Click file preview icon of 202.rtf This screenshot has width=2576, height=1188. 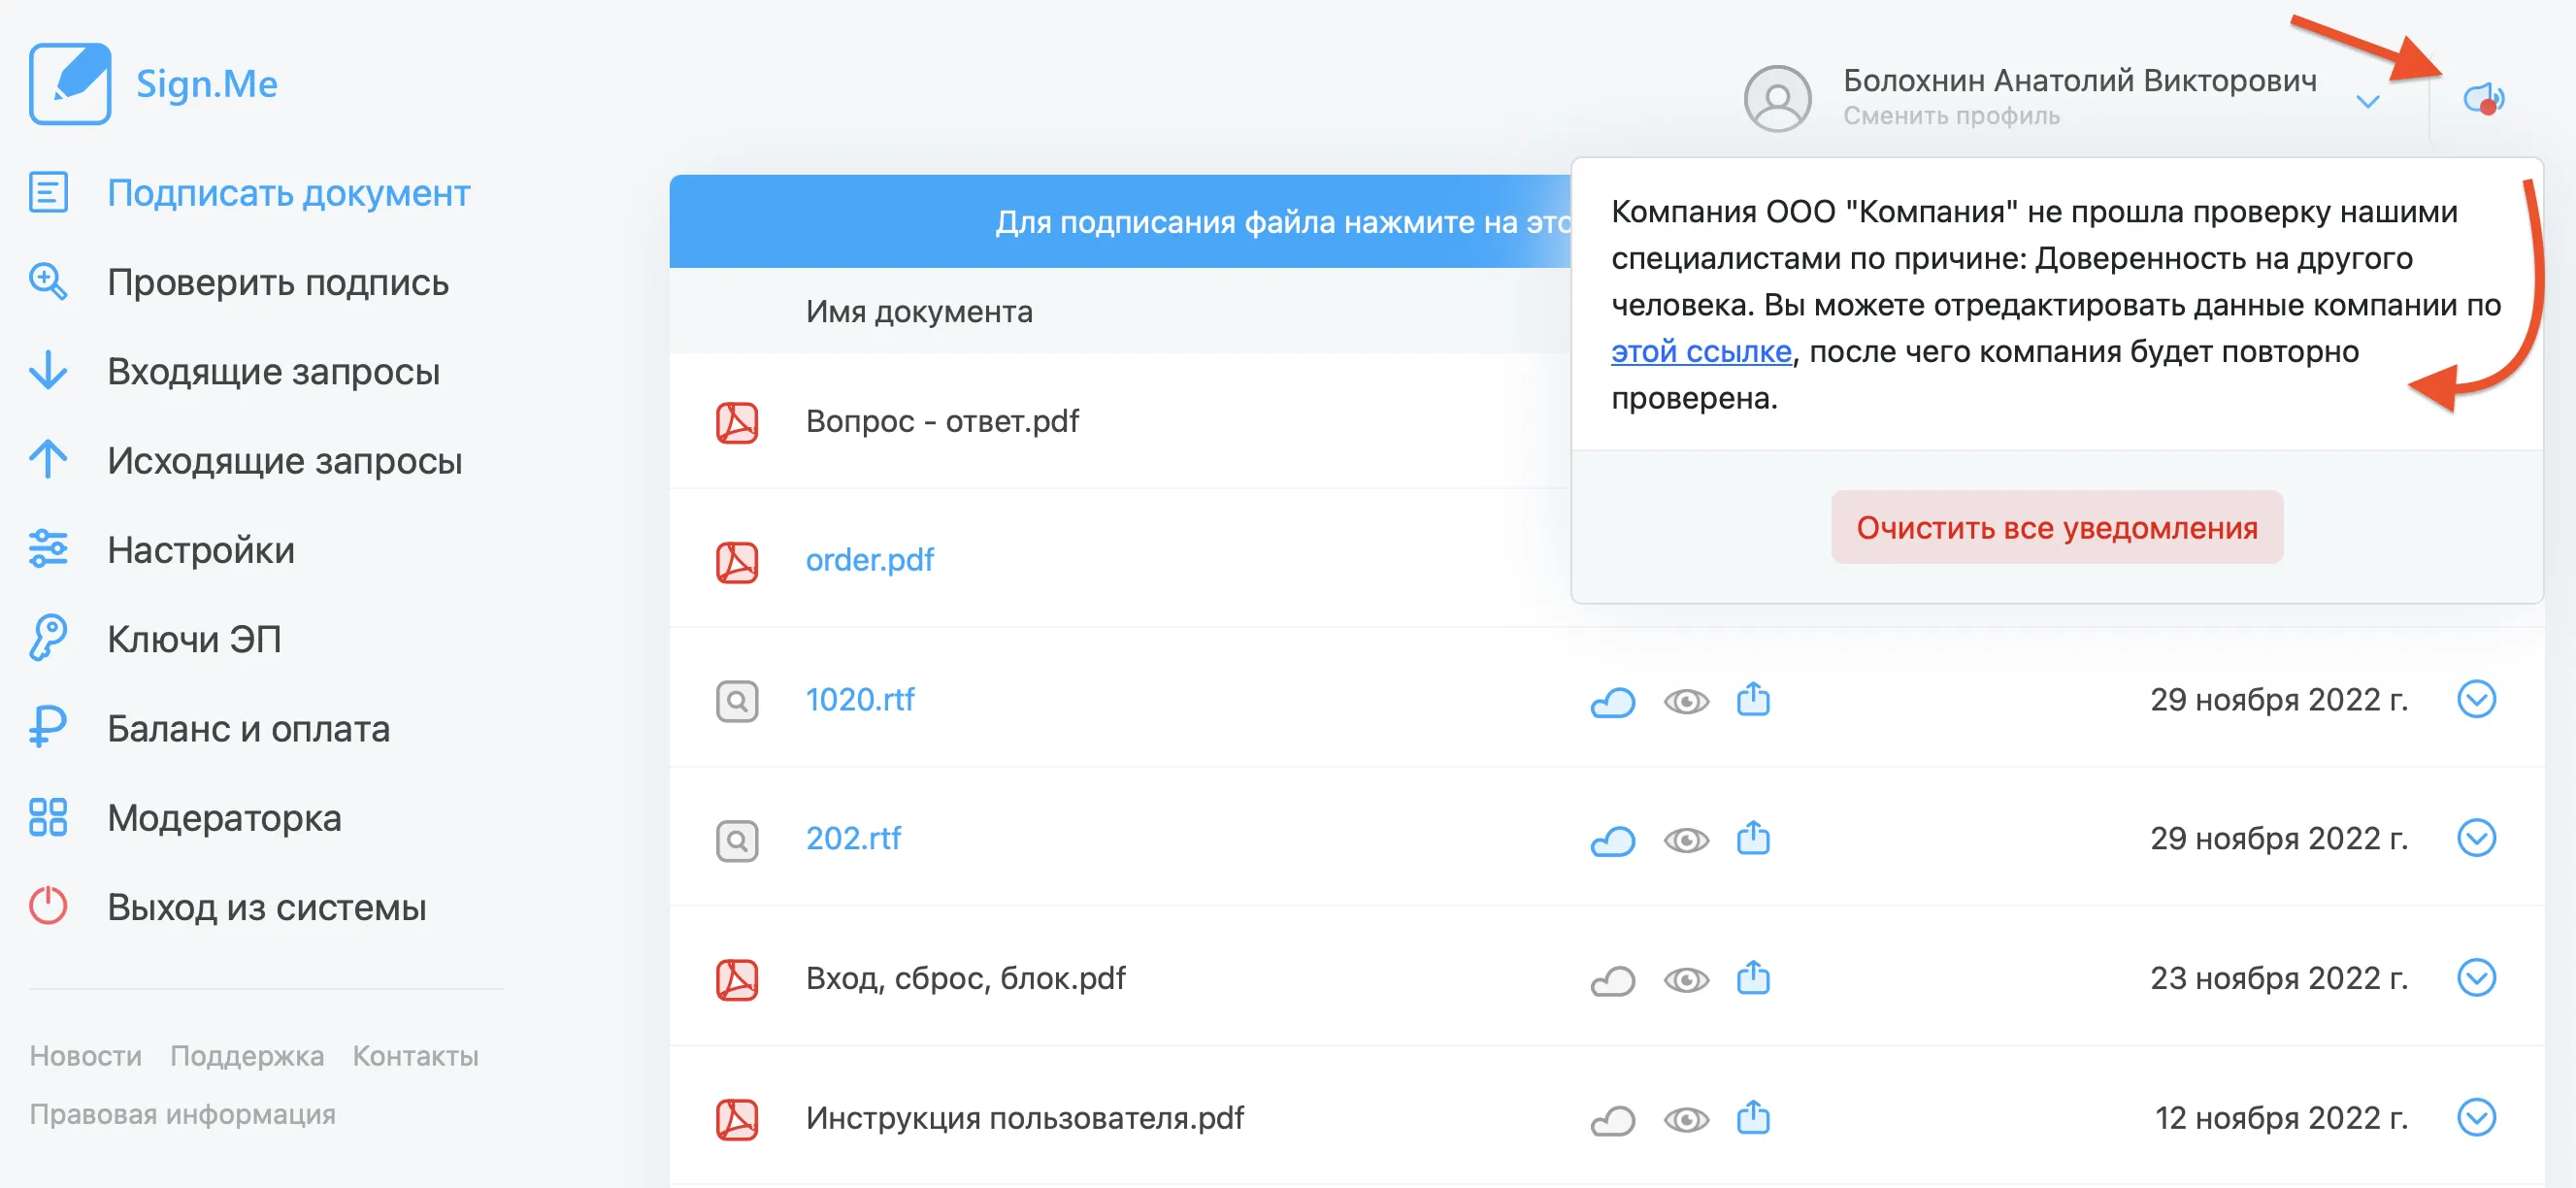(x=736, y=839)
